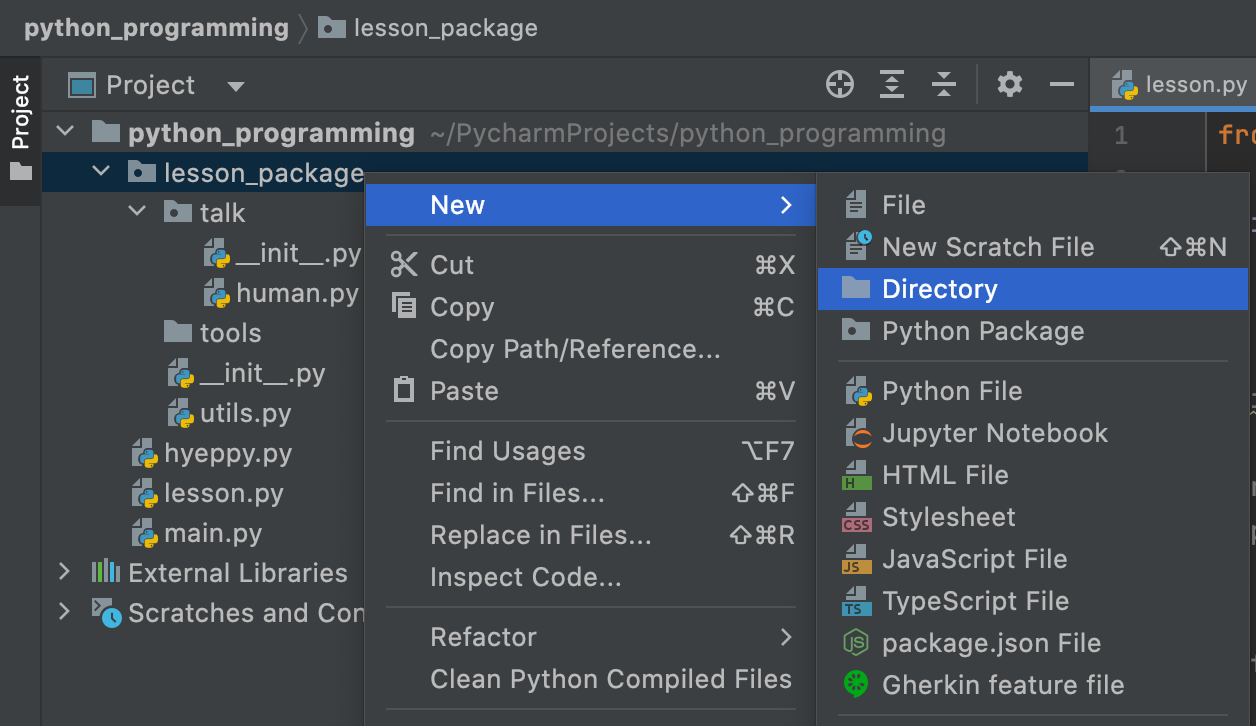This screenshot has height=726, width=1256.
Task: Click the New Scratch File icon
Action: point(858,246)
